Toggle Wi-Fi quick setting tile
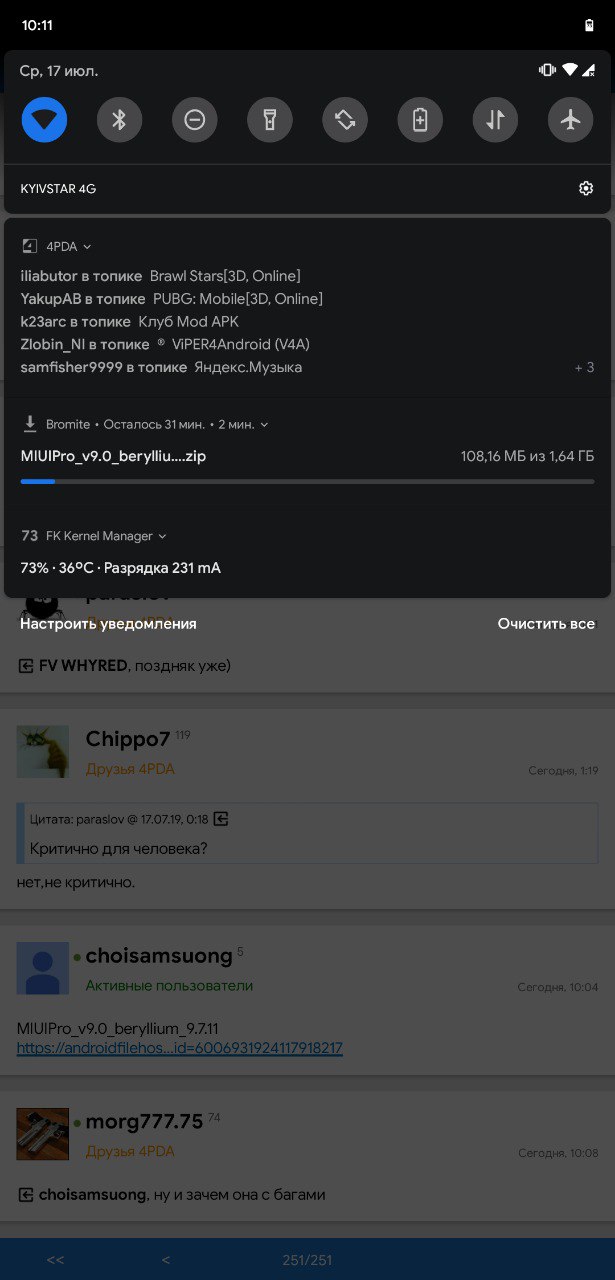Viewport: 615px width, 1280px height. 44,120
